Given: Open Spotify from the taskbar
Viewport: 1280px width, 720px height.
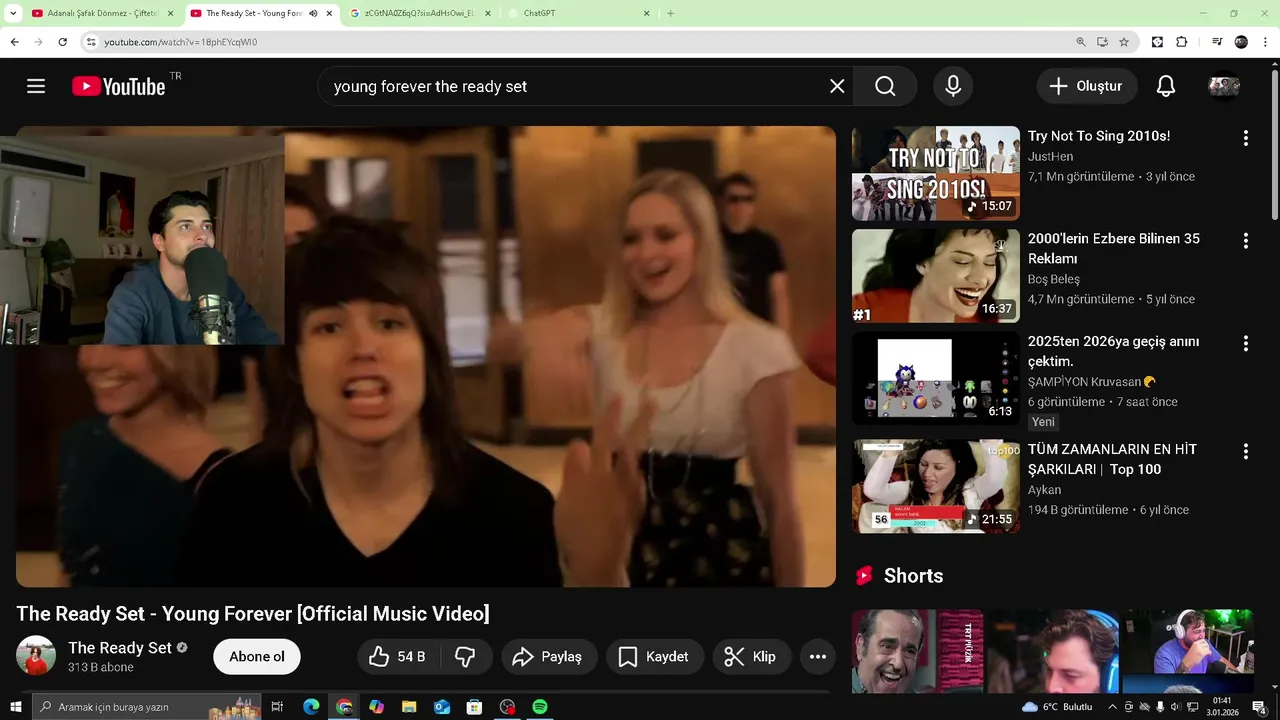Looking at the screenshot, I should pos(540,707).
